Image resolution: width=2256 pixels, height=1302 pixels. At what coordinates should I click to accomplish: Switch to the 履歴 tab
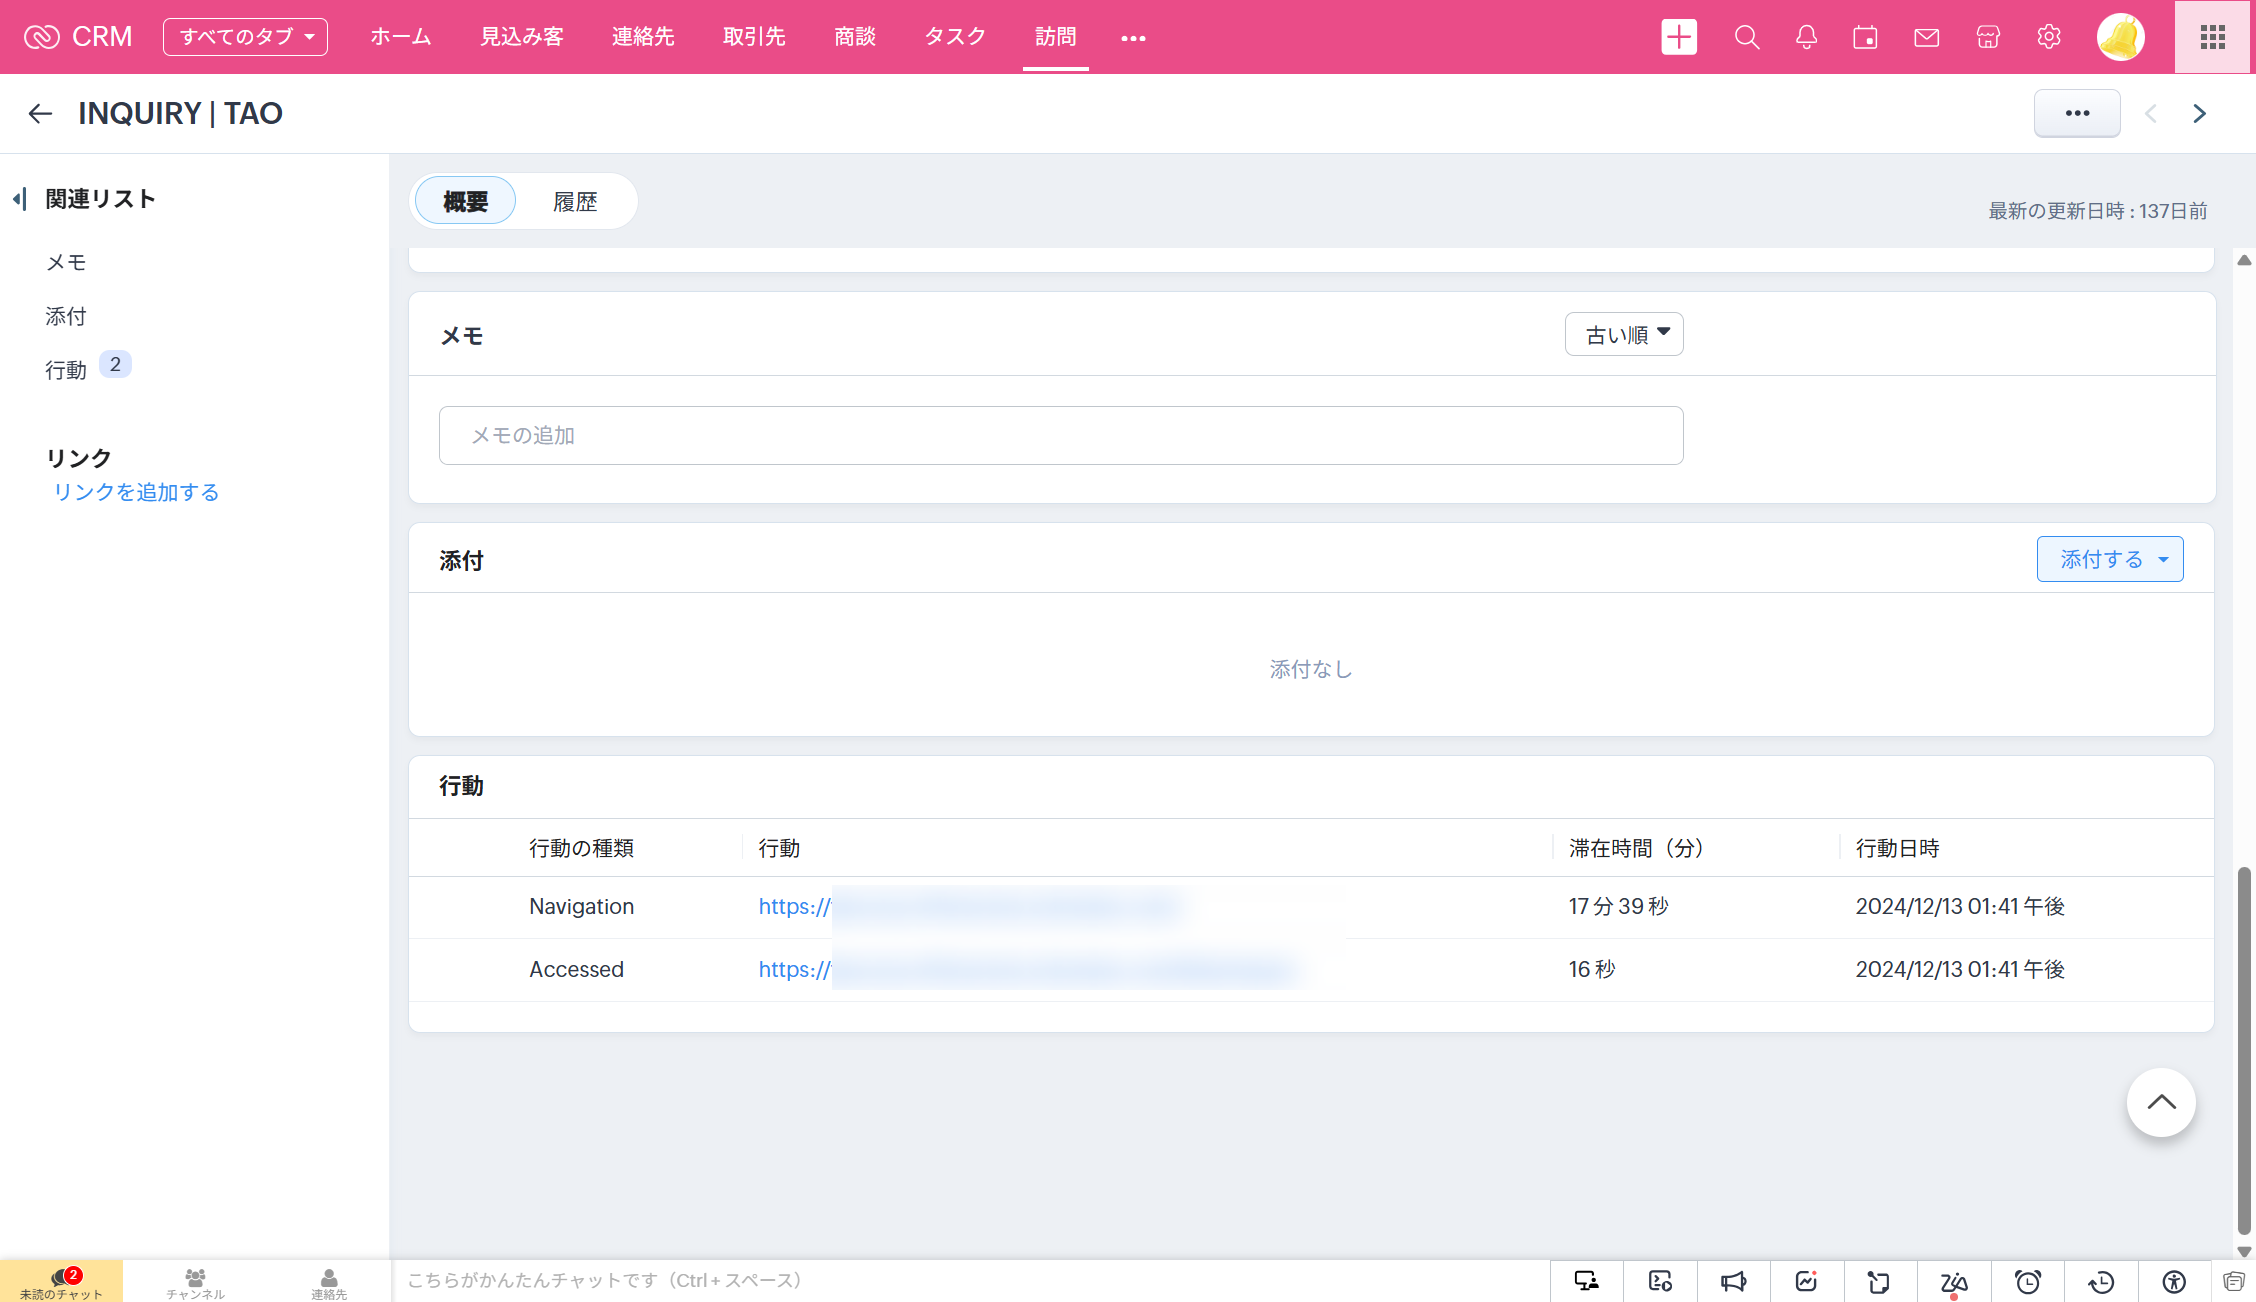click(x=575, y=201)
